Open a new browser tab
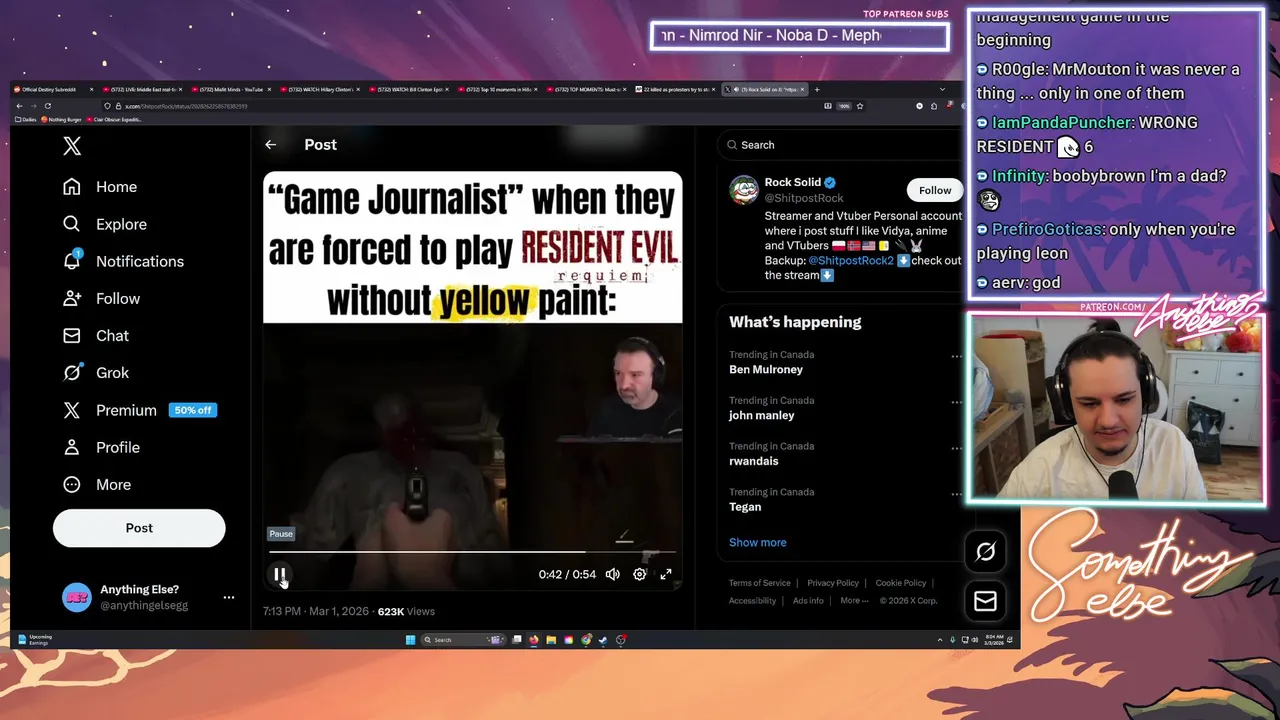The width and height of the screenshot is (1280, 720). [x=816, y=89]
